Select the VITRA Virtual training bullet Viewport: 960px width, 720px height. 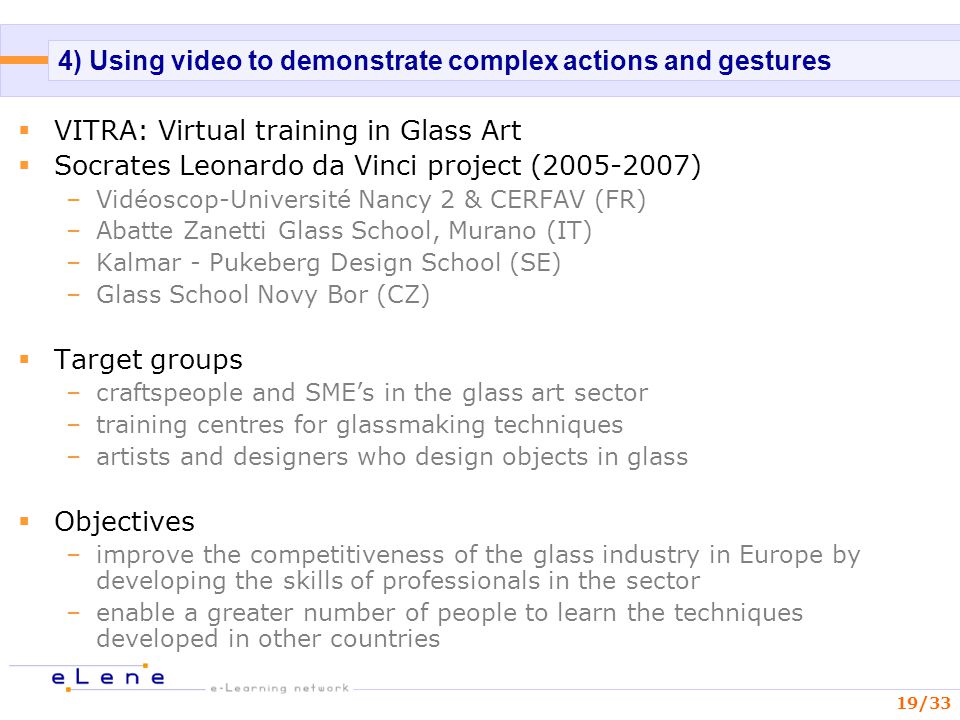coord(288,130)
